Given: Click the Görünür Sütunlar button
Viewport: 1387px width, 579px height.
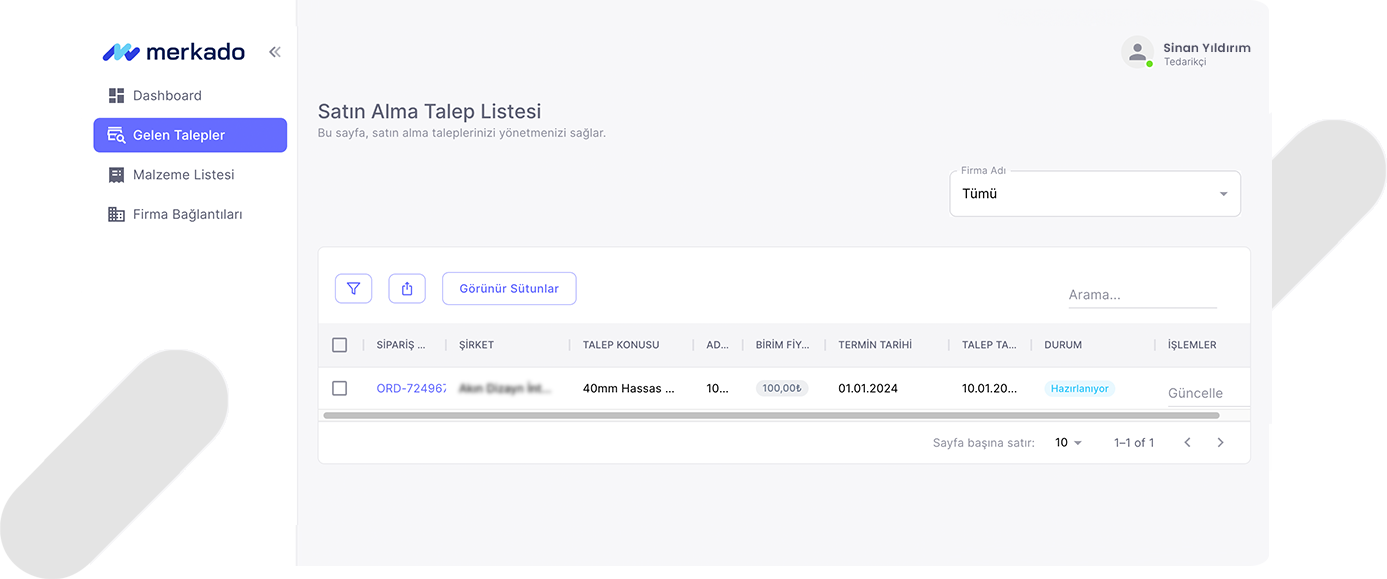Looking at the screenshot, I should point(509,288).
